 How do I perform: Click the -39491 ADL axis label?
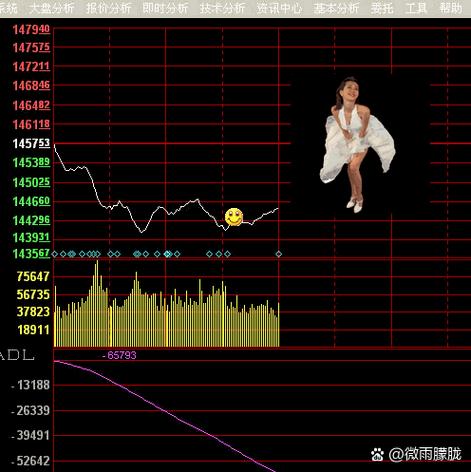30,435
